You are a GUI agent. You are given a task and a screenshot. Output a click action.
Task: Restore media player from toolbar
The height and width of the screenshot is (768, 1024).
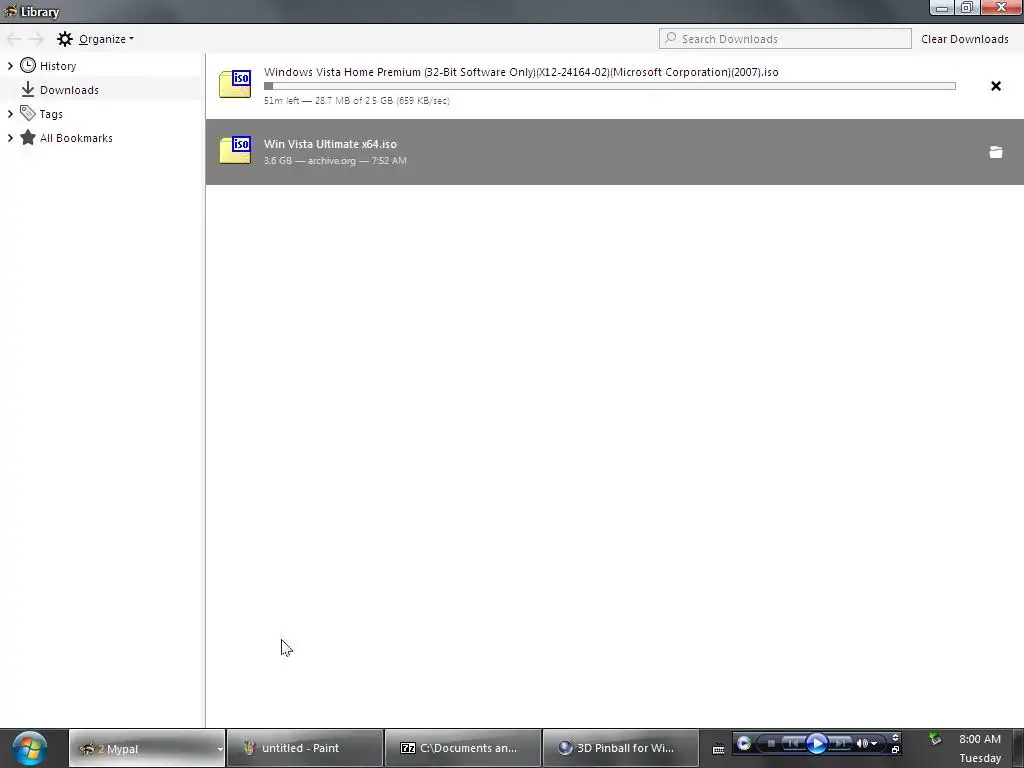click(x=895, y=750)
